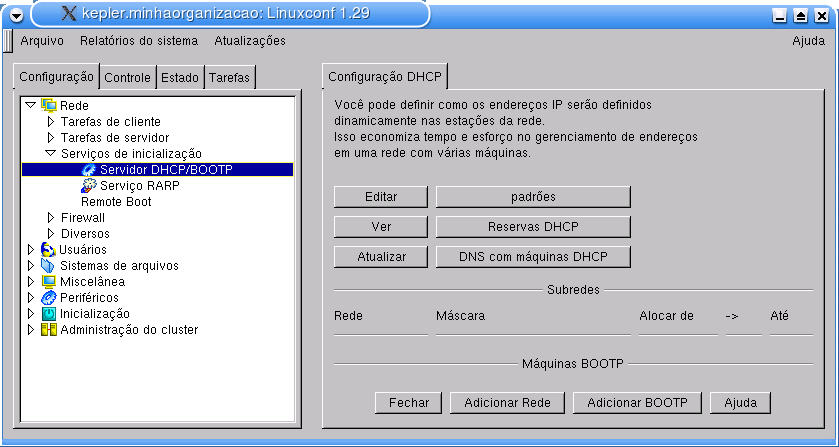Switch to the Tarefas tab
The height and width of the screenshot is (447, 839).
pos(230,77)
